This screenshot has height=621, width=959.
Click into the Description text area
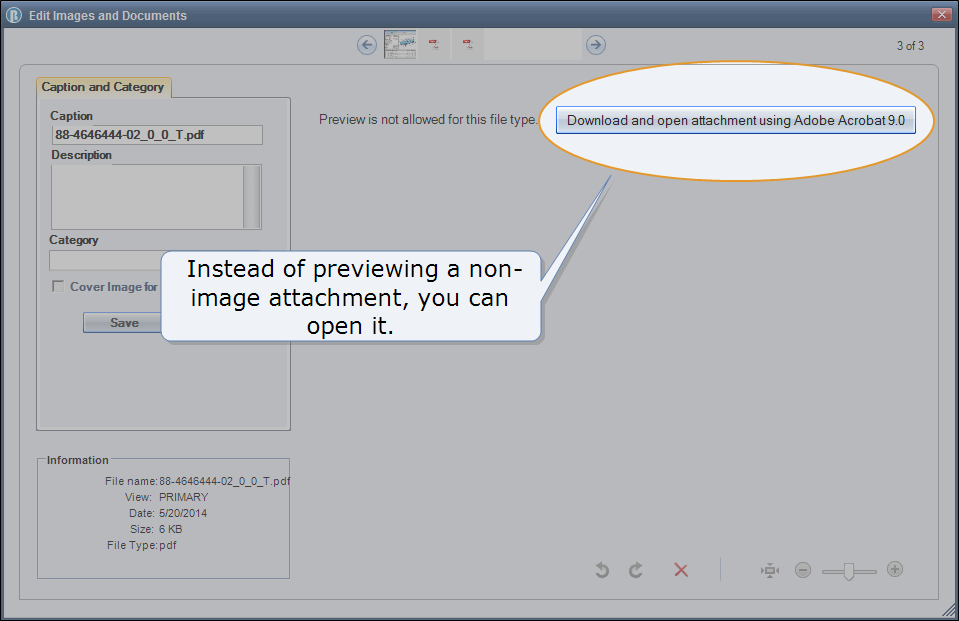coord(147,197)
